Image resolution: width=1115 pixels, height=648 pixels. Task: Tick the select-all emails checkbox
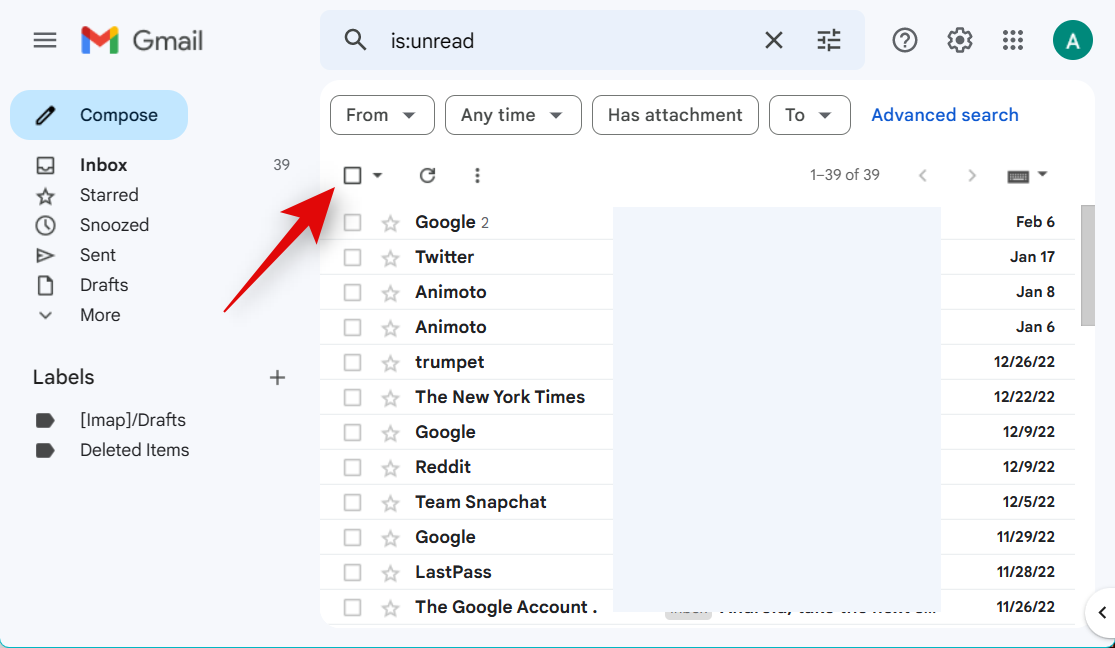pos(352,176)
